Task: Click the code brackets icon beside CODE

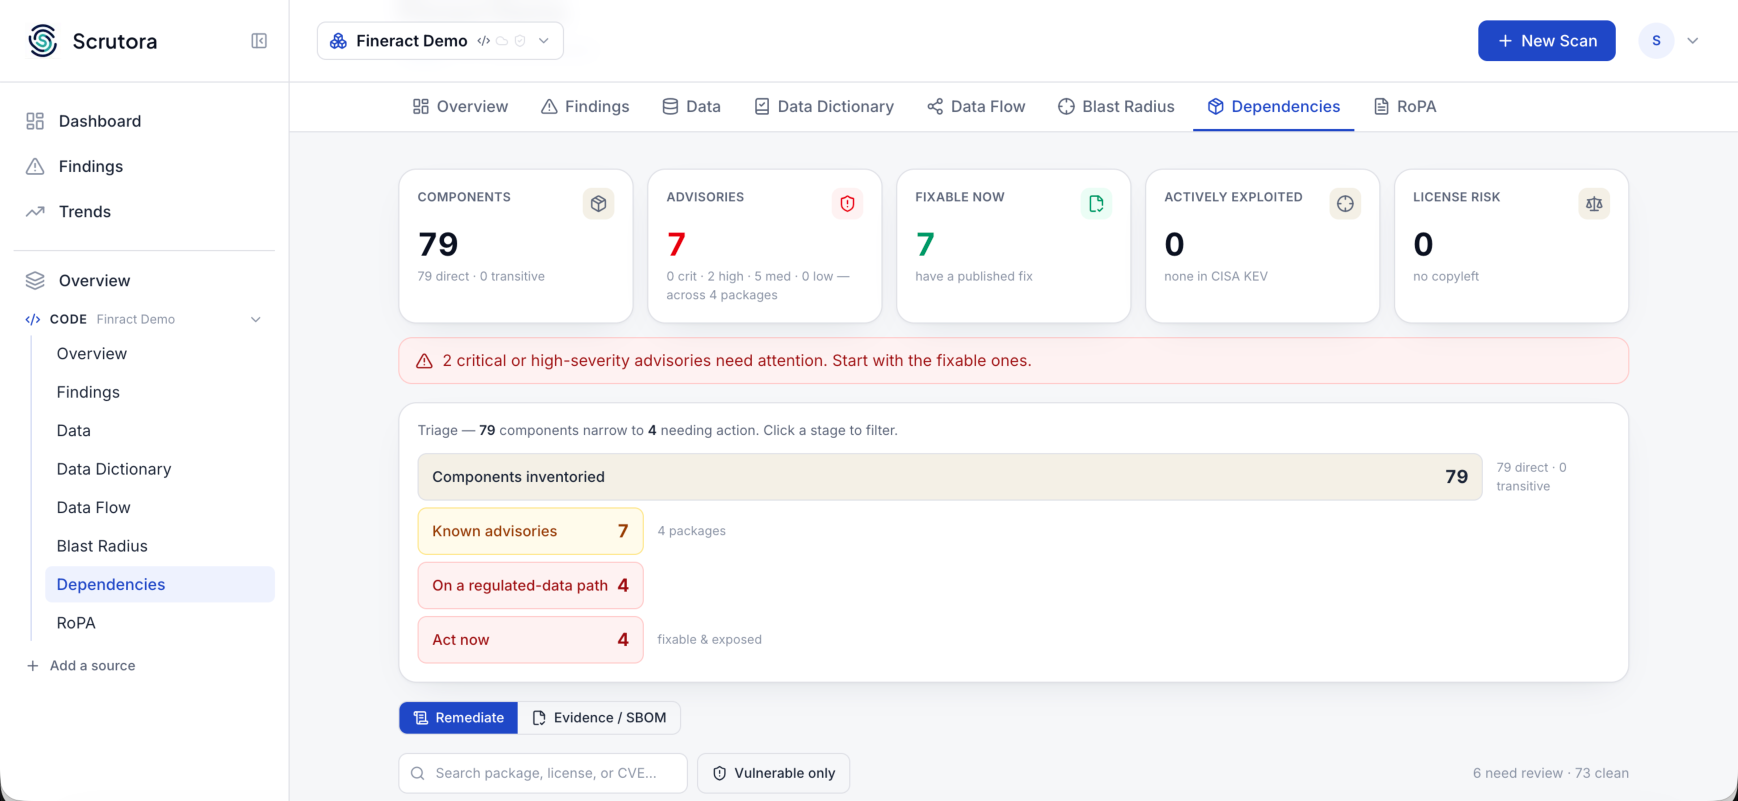Action: [33, 320]
